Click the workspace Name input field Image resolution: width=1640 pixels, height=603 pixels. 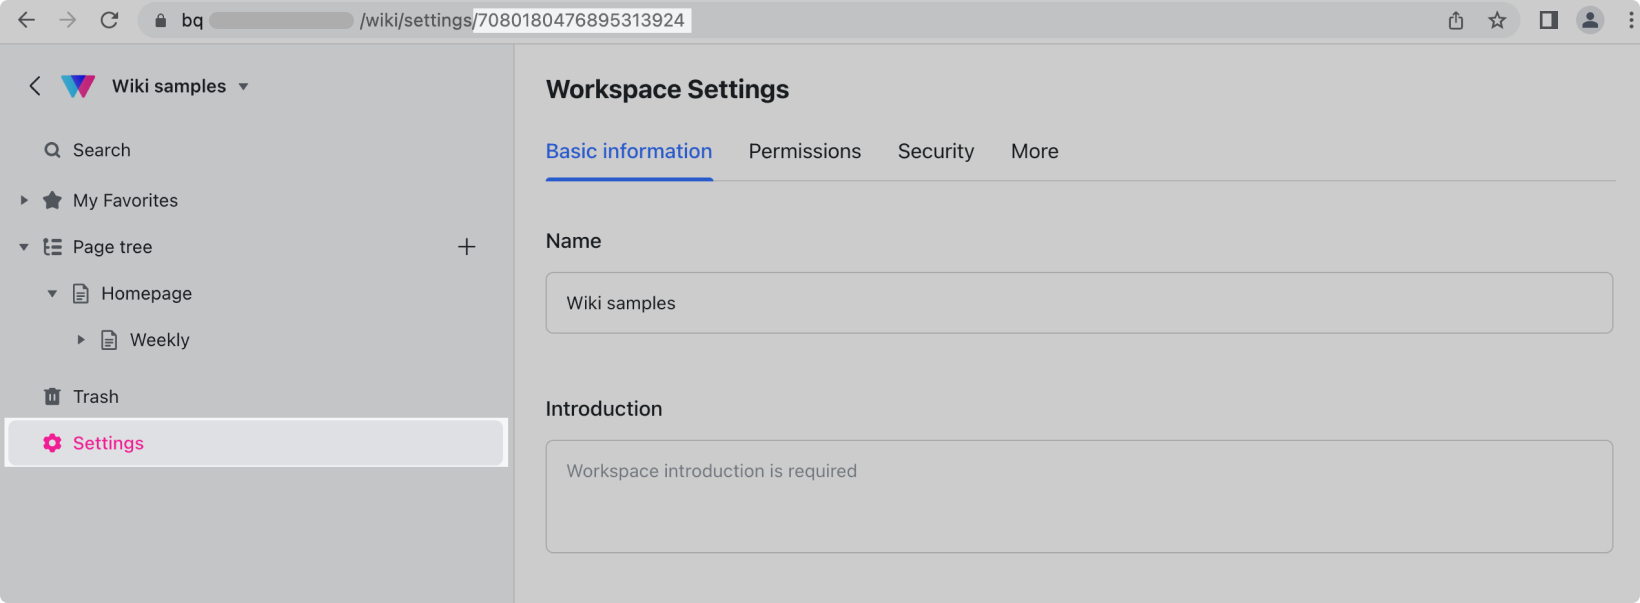point(1078,303)
